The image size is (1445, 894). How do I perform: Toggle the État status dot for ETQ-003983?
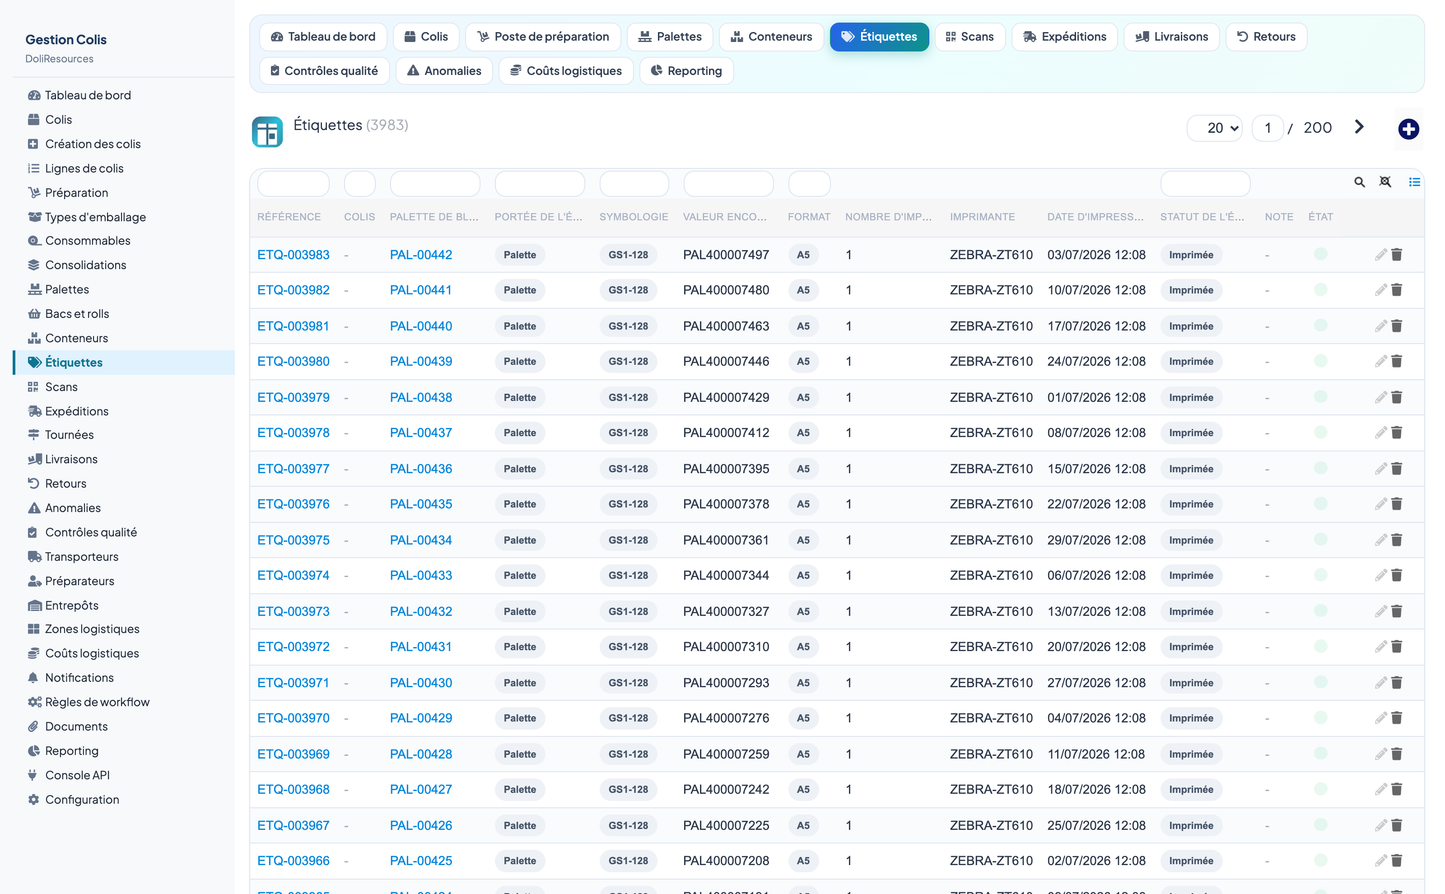(1321, 254)
